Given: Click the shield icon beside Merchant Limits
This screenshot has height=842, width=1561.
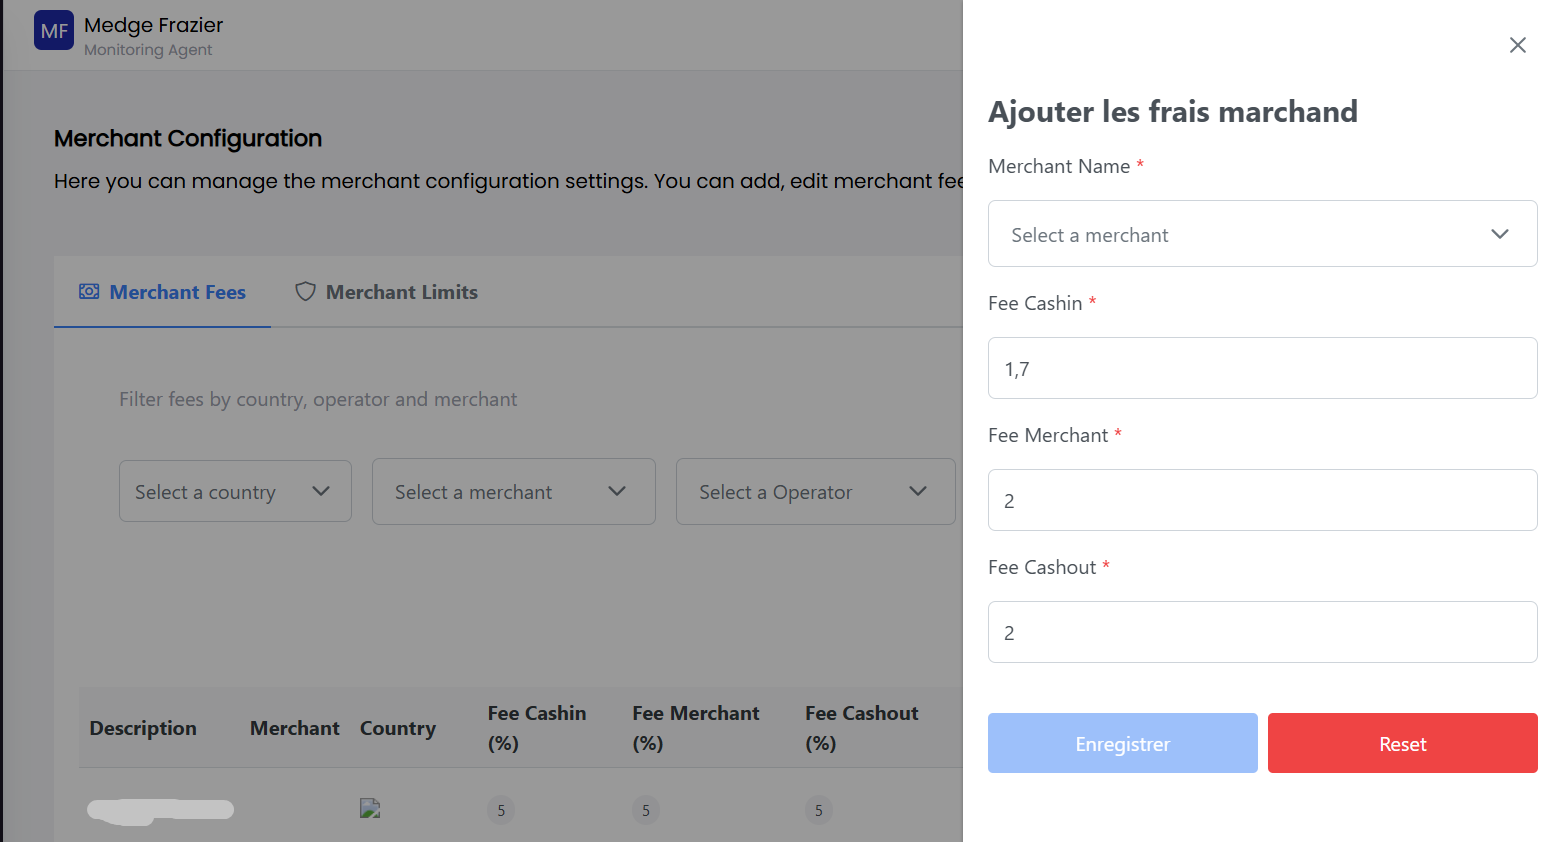Looking at the screenshot, I should [x=305, y=291].
